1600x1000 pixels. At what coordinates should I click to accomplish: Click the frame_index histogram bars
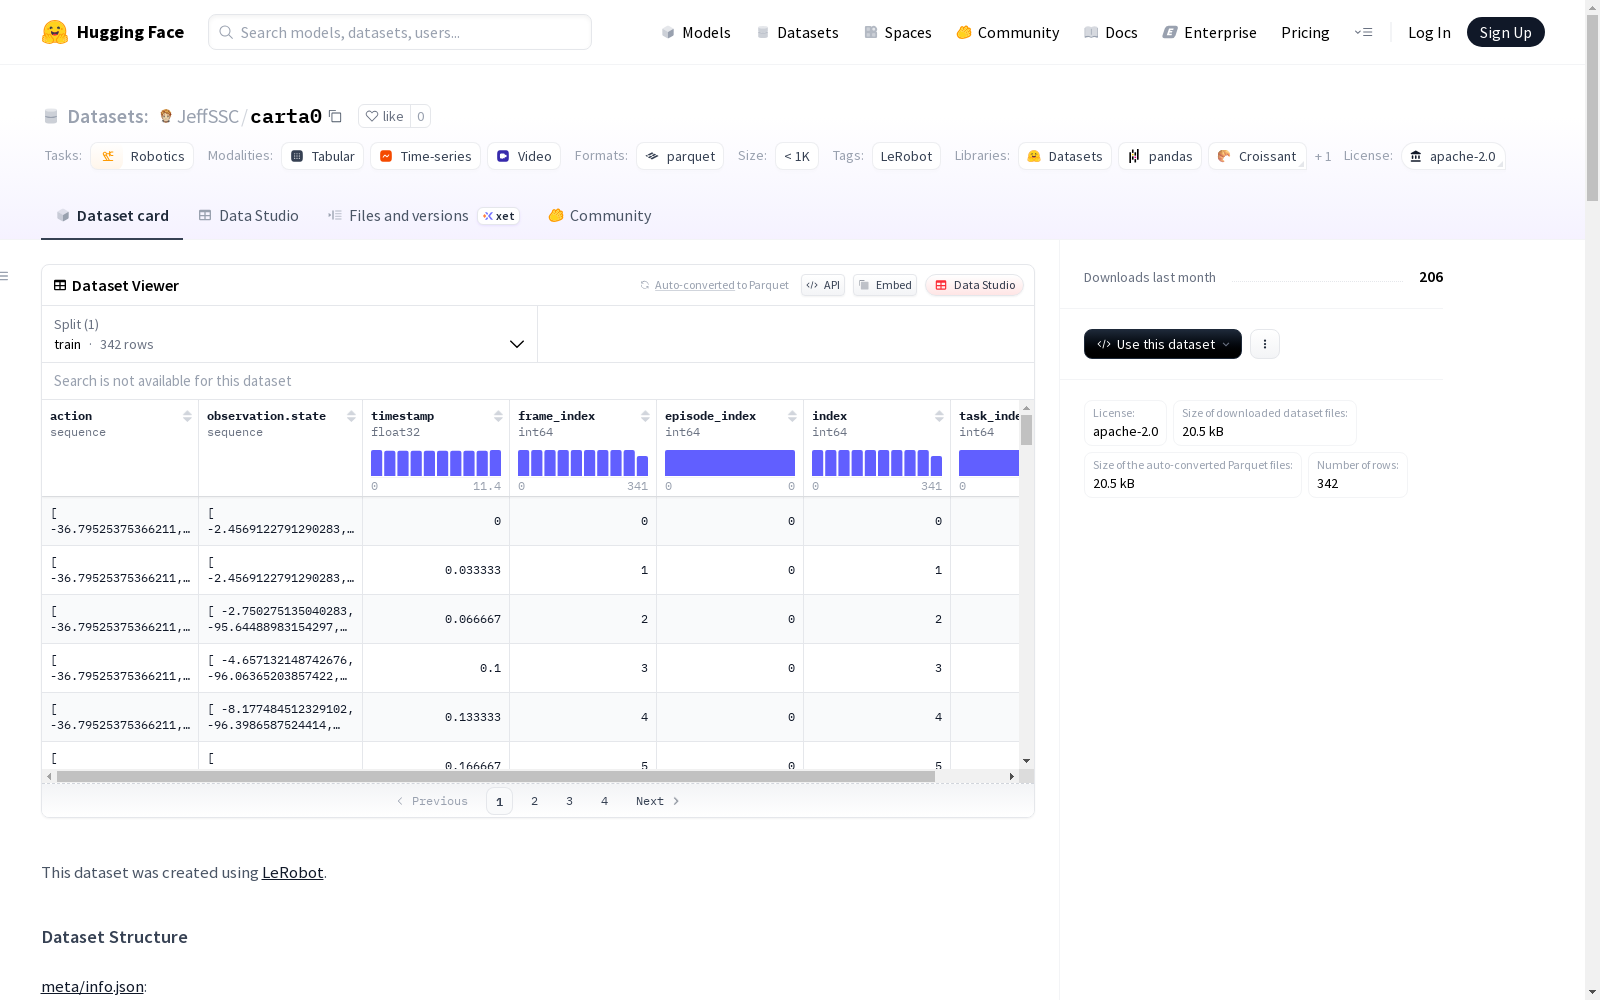pyautogui.click(x=583, y=463)
